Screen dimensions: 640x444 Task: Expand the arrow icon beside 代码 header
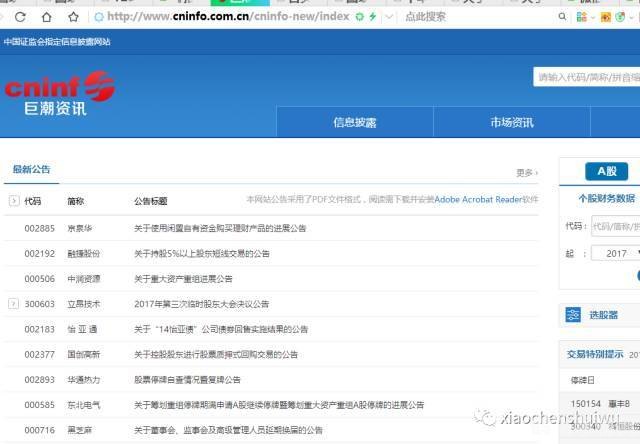point(13,201)
